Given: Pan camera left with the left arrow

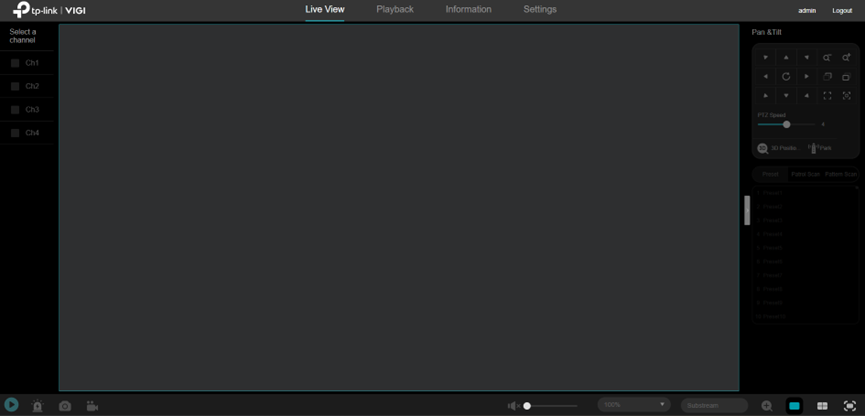Looking at the screenshot, I should 766,77.
